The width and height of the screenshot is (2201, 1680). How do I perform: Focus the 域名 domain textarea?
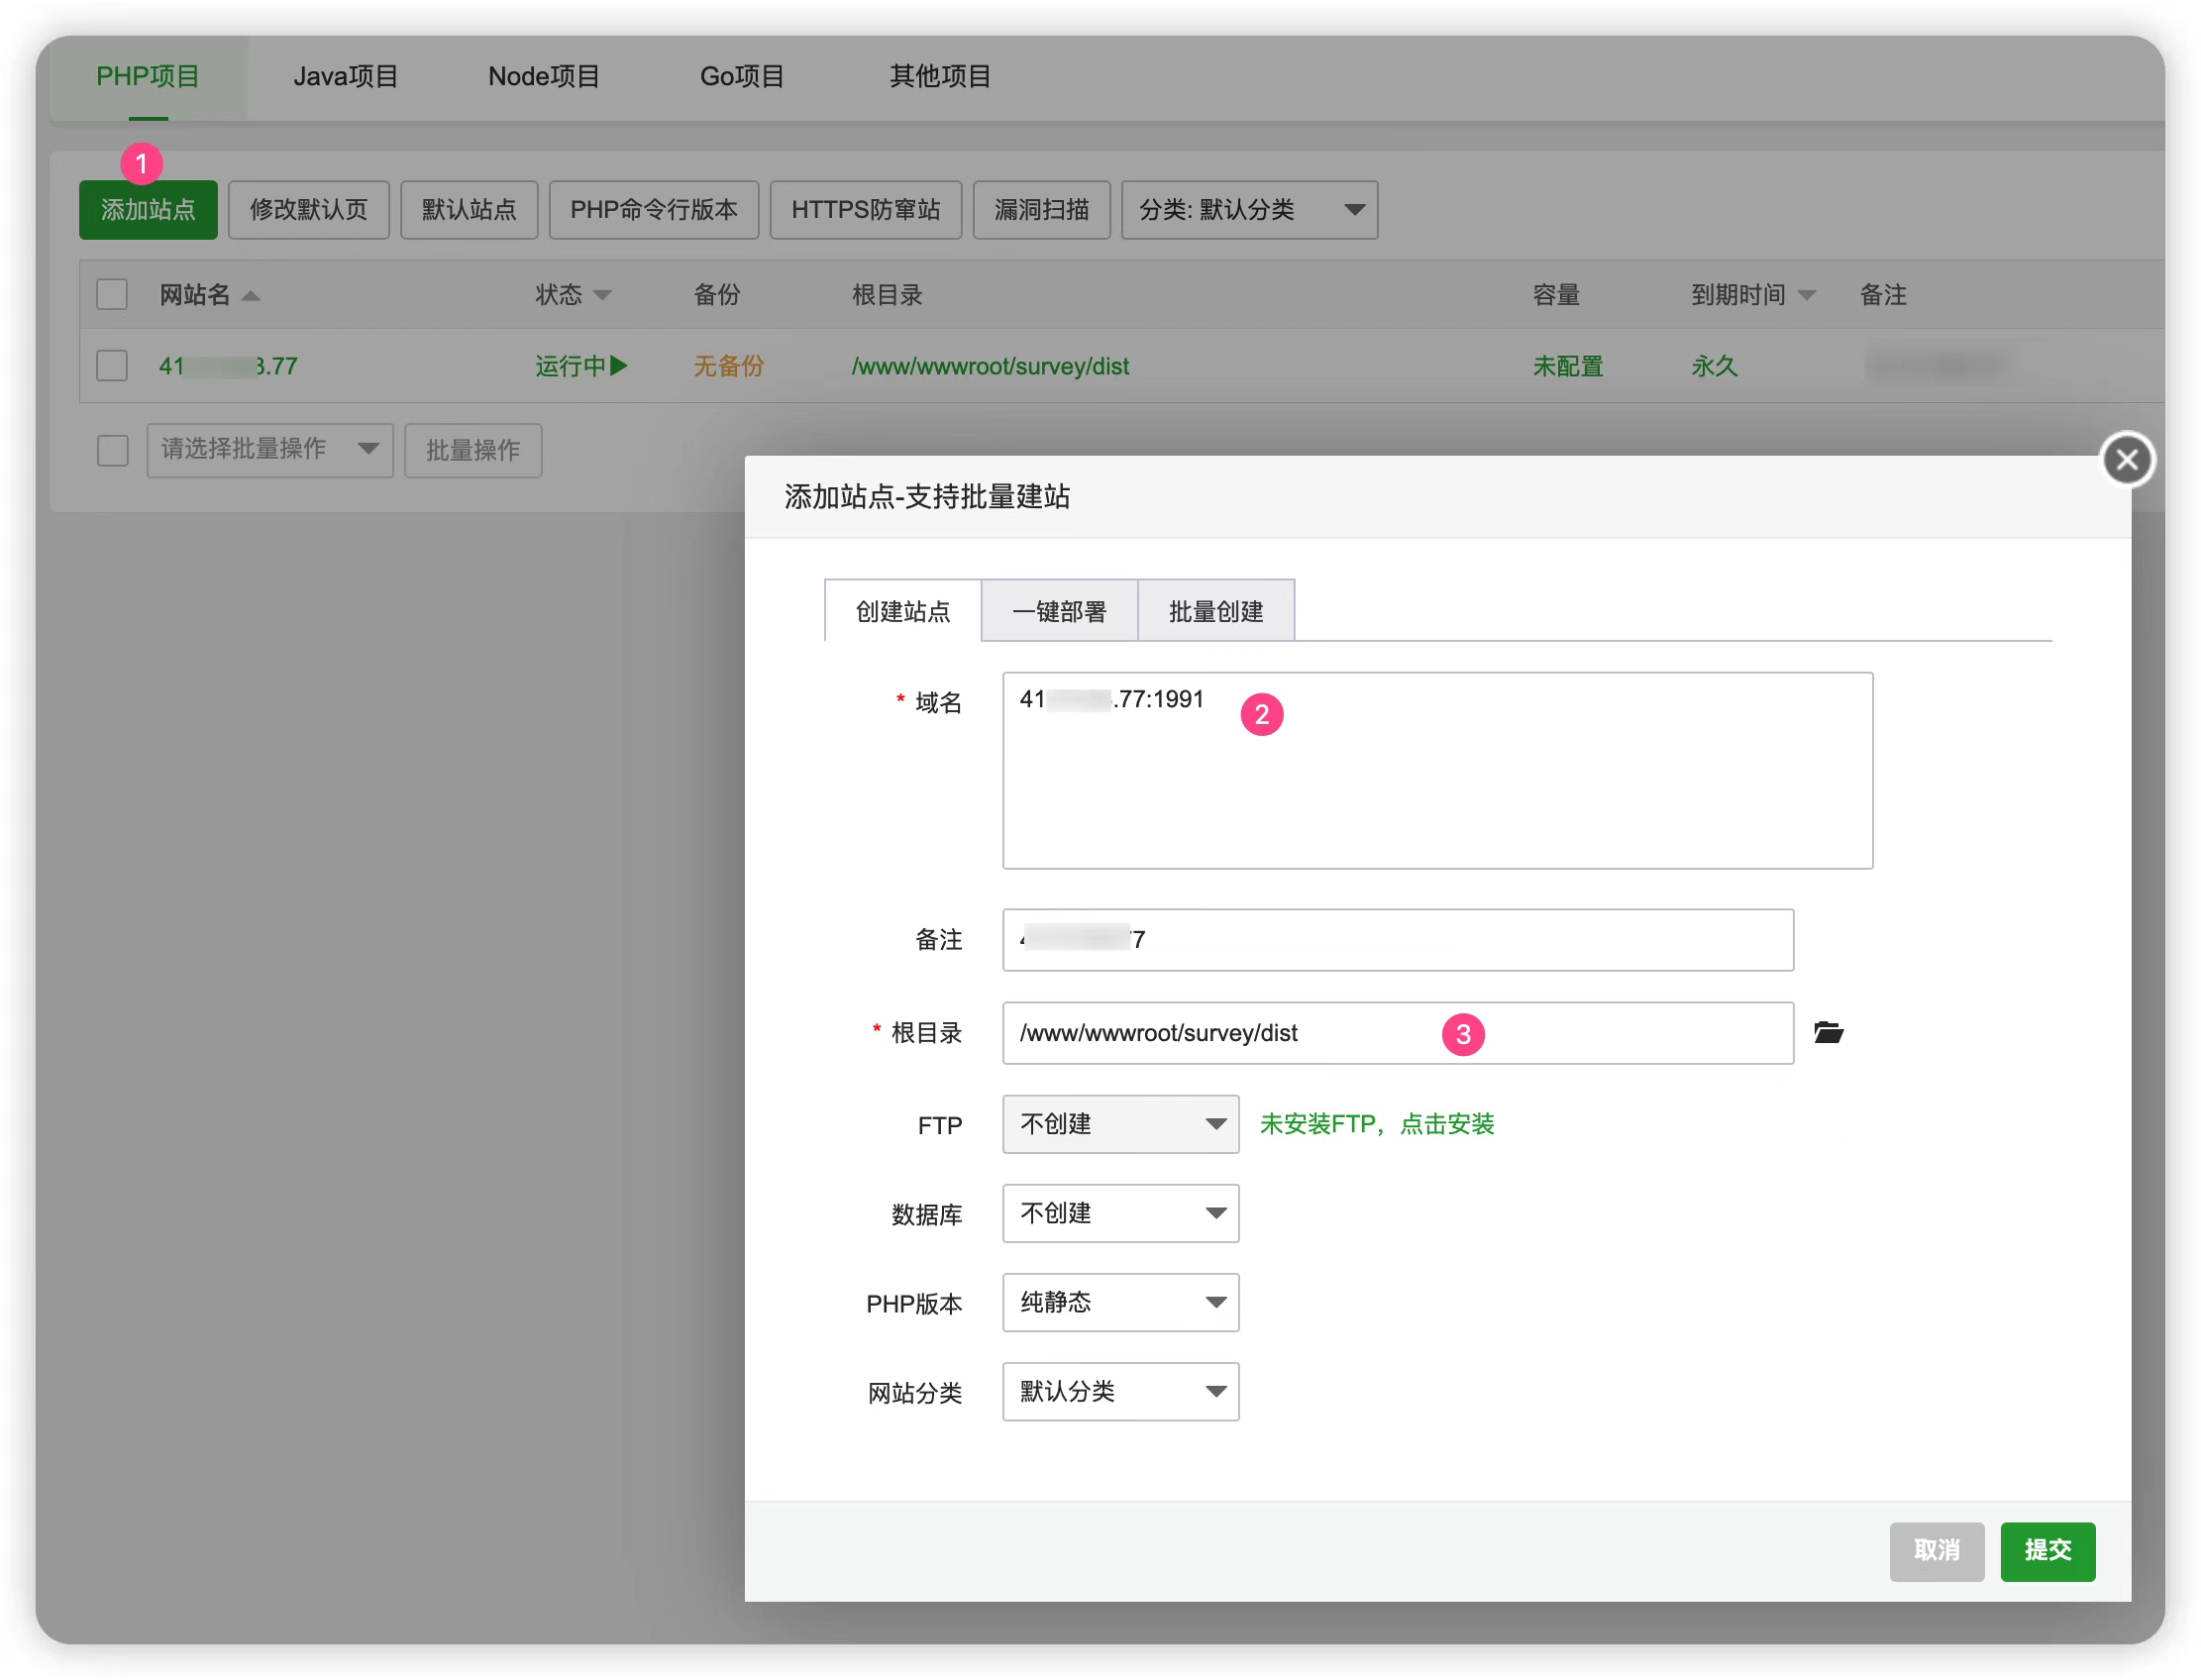(x=1437, y=770)
